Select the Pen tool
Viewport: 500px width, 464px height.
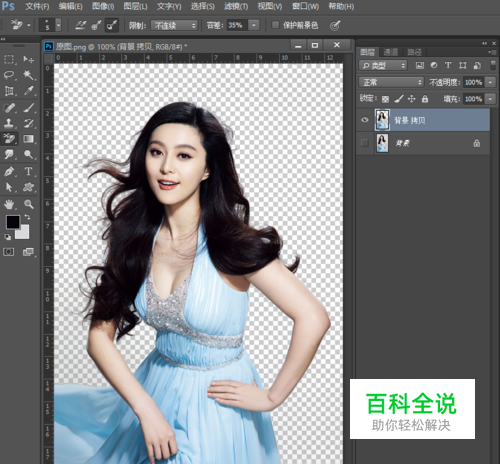(9, 171)
